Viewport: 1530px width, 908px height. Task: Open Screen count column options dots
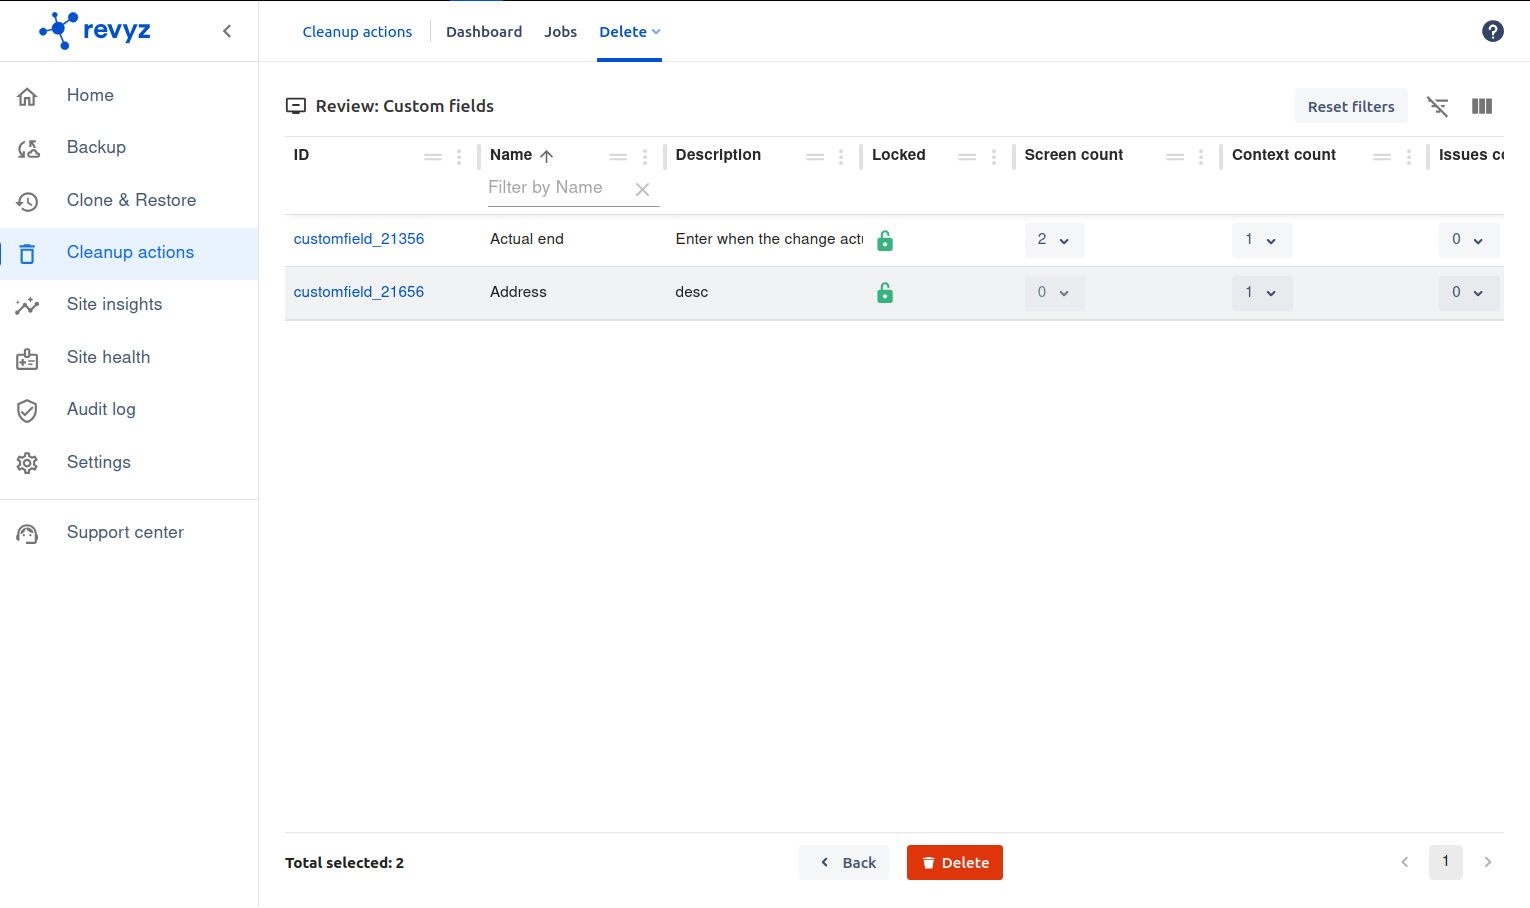coord(1201,157)
